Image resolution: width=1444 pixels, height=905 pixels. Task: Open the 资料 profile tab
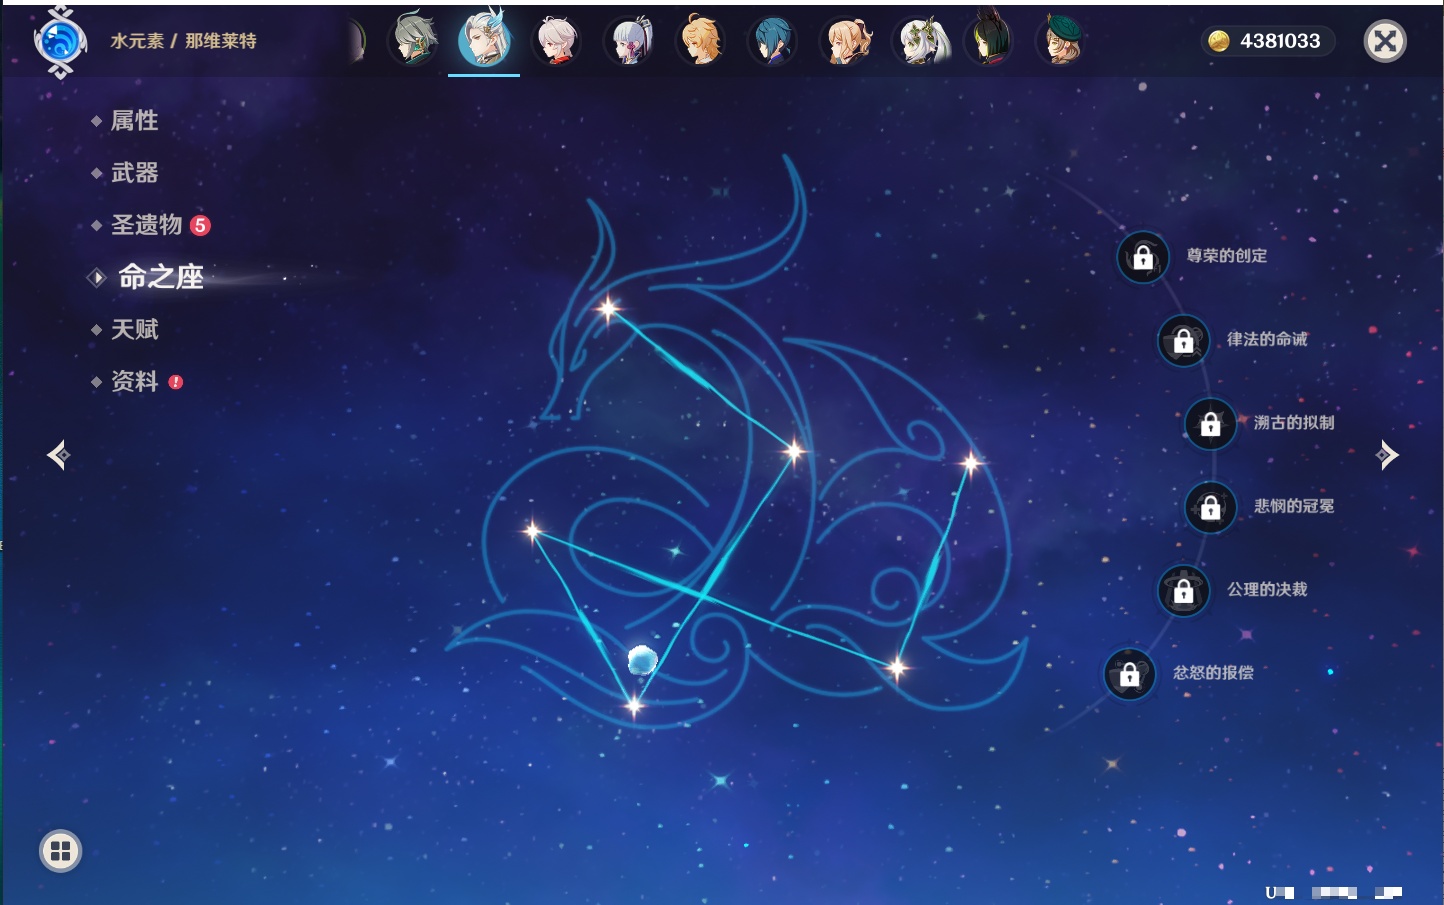click(134, 381)
